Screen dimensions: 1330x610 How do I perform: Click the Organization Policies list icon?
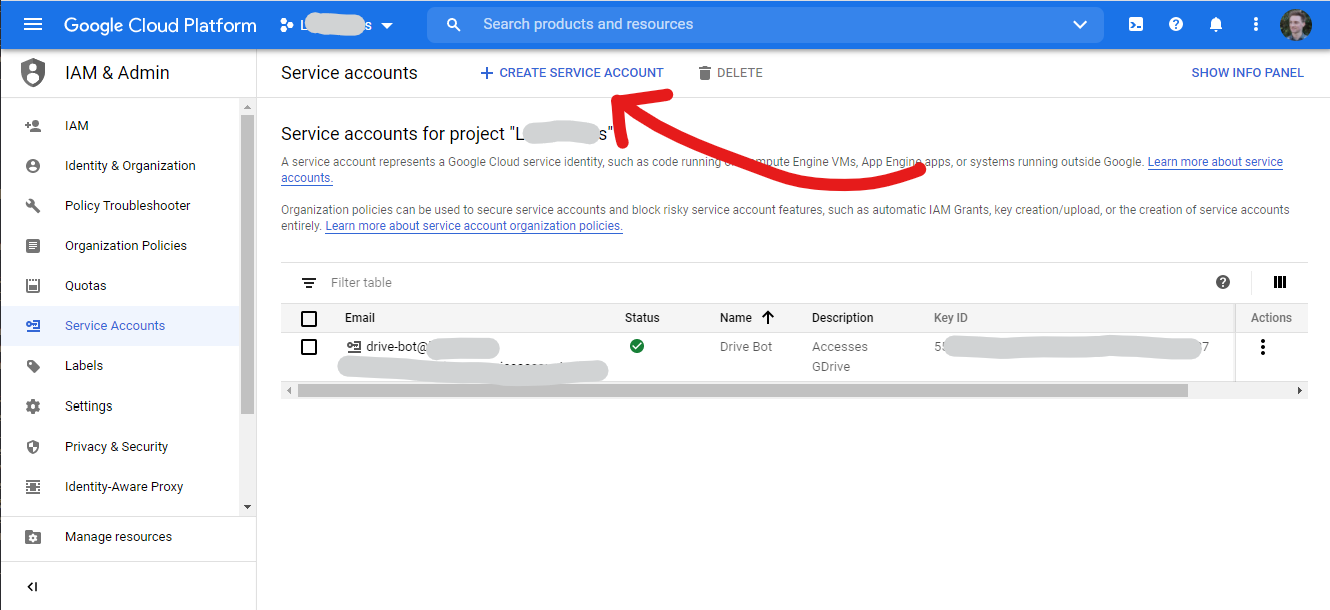(33, 246)
